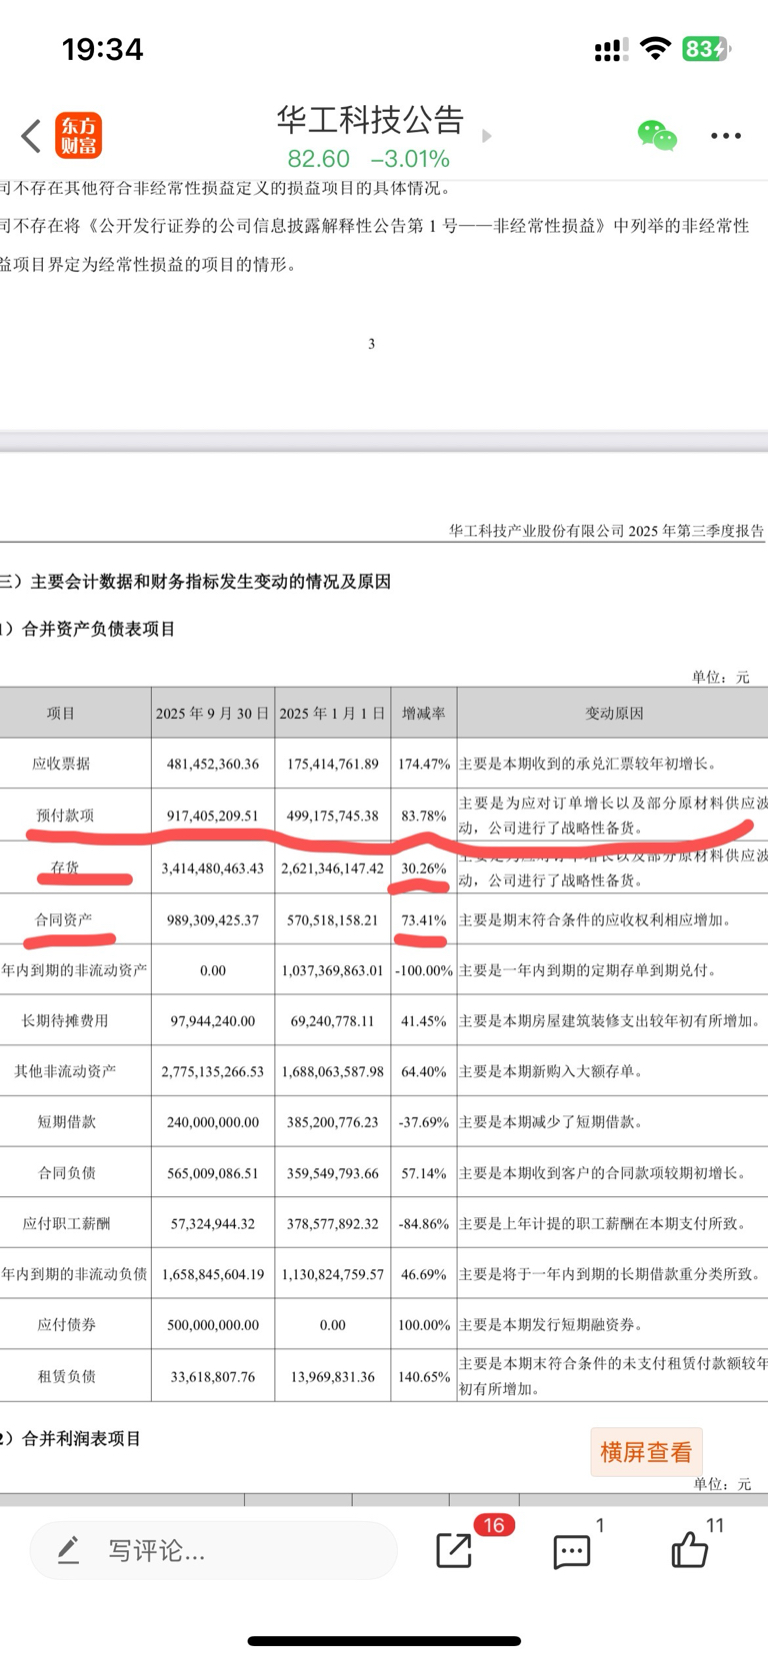Tap the 合并资产负债表项目 heading
768x1663 pixels.
pos(98,629)
